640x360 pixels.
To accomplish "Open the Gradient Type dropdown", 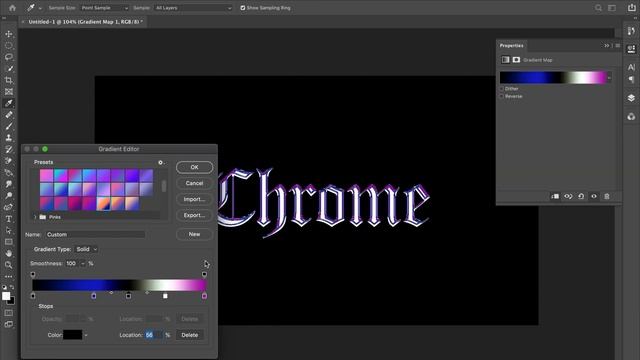I will (86, 249).
